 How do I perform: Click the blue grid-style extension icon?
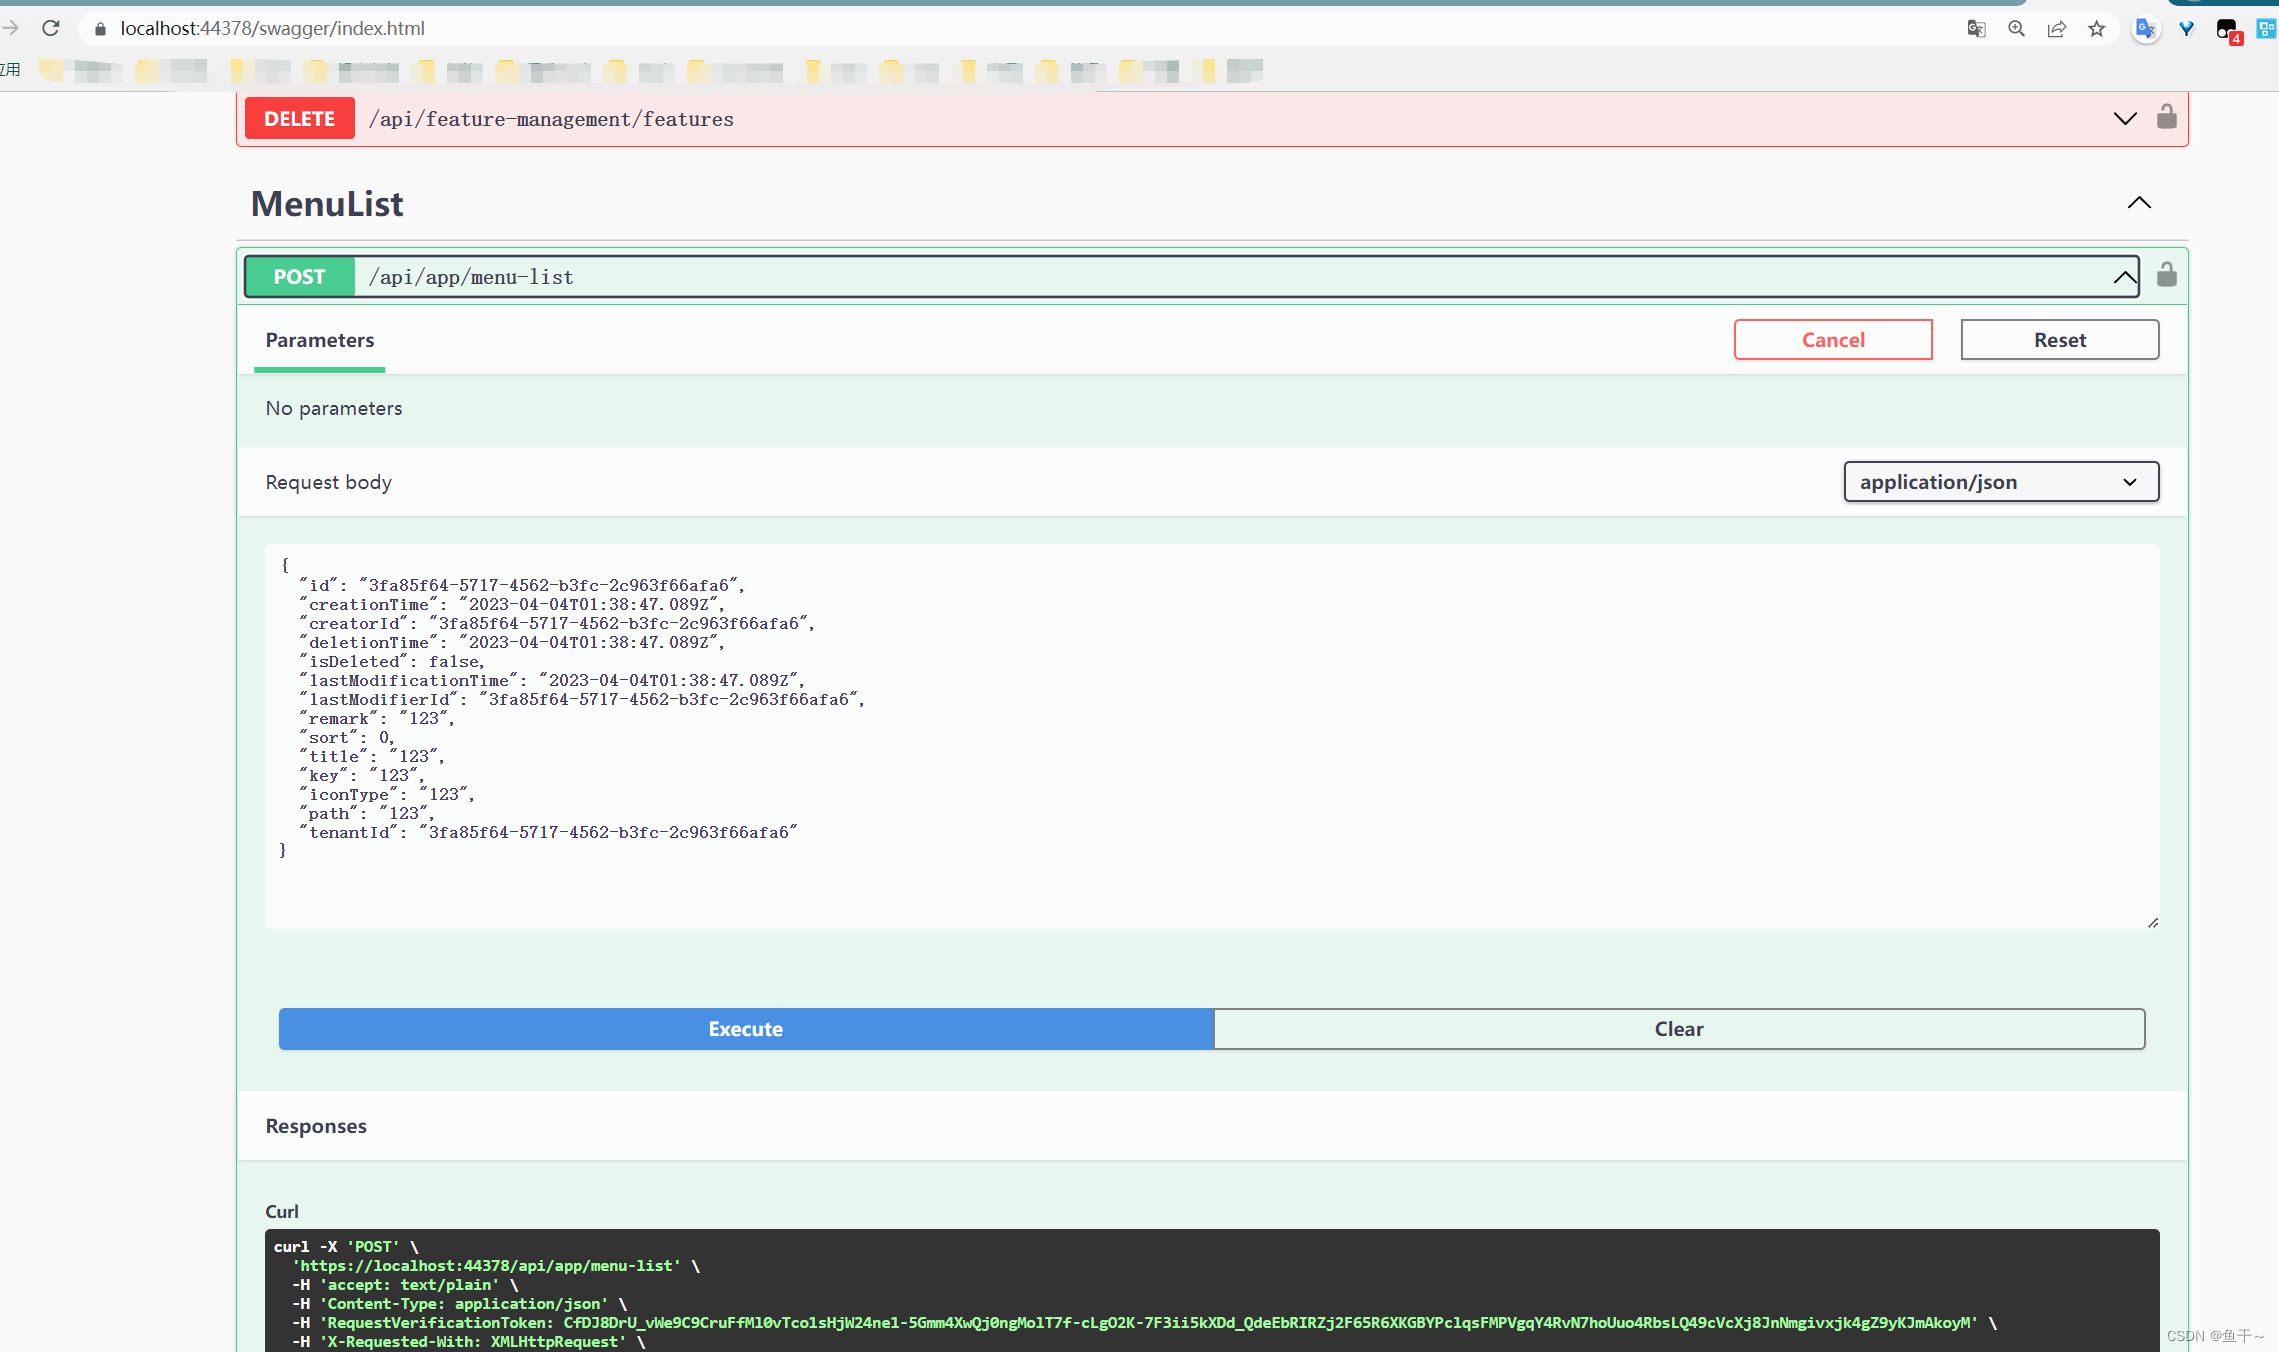pos(2265,28)
